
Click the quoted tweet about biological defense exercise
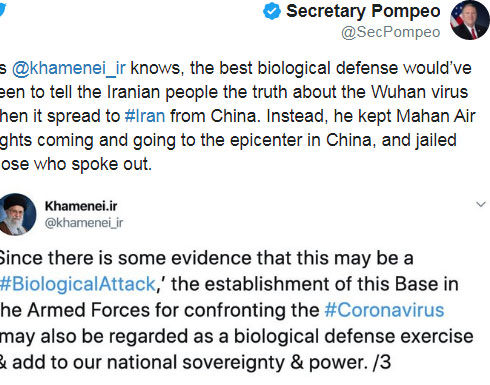pos(236,310)
